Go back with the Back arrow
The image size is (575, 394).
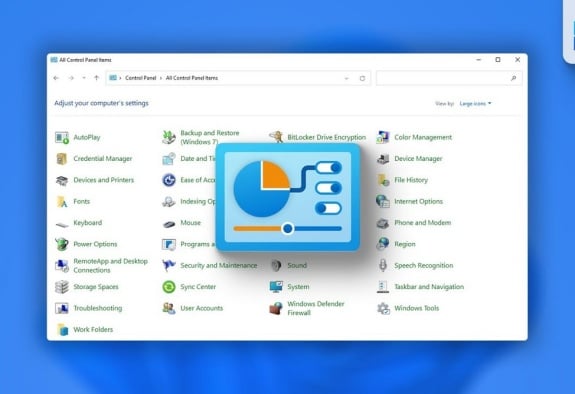tap(56, 78)
